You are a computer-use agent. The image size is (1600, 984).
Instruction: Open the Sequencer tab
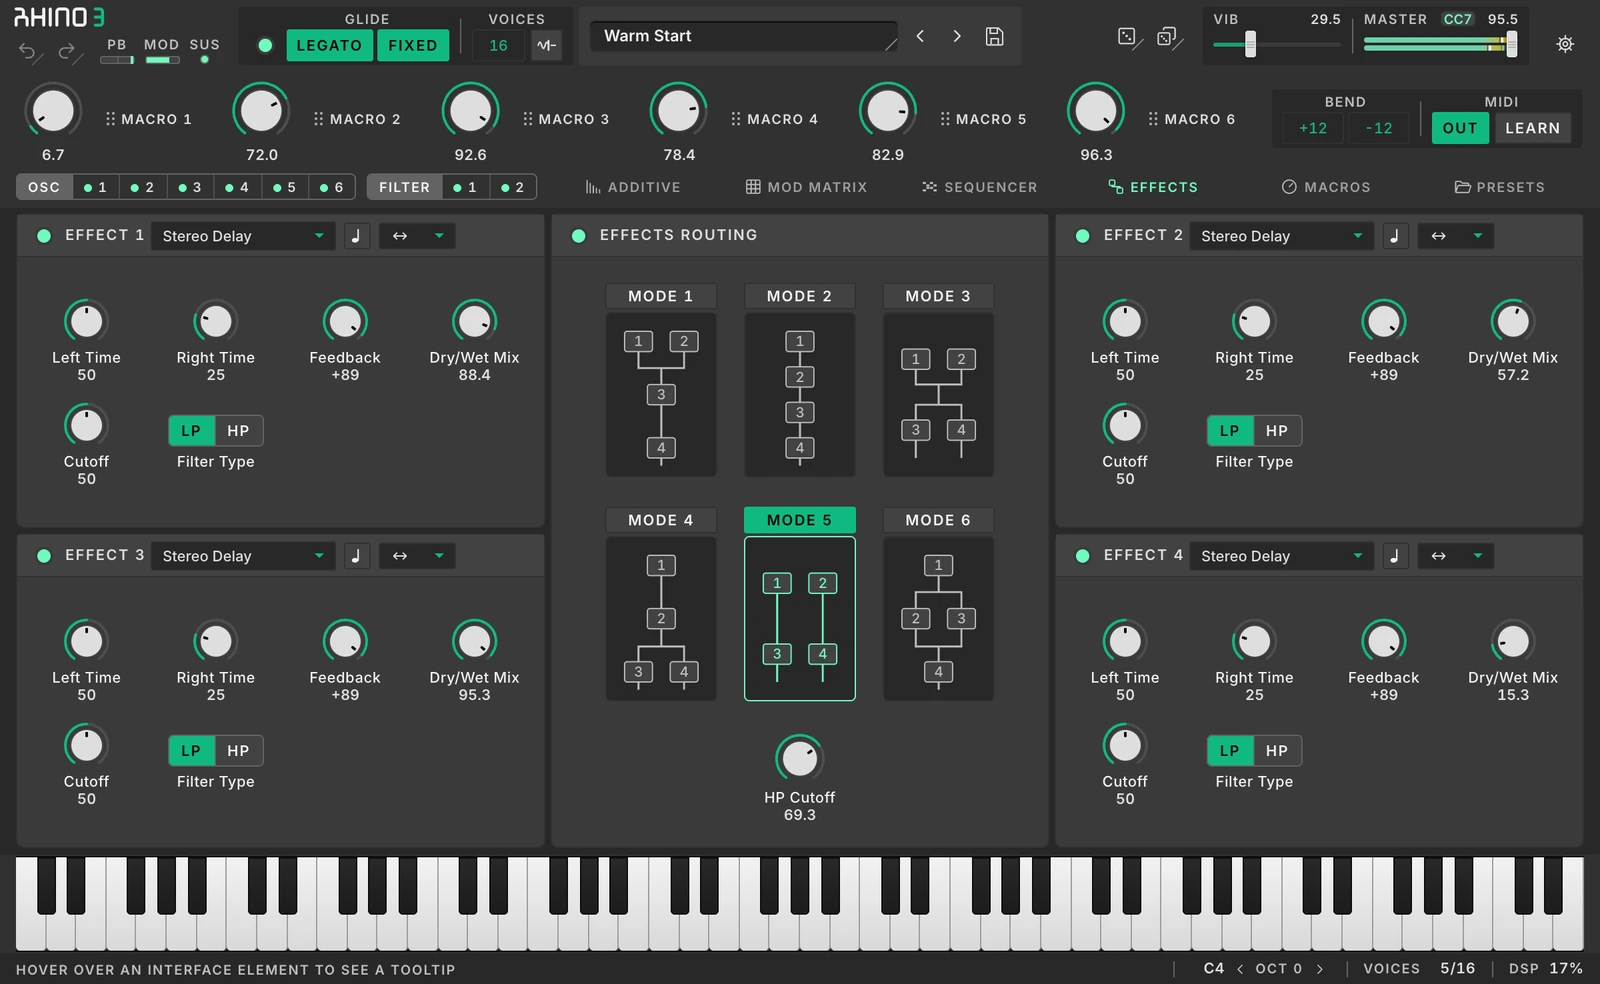click(x=980, y=187)
